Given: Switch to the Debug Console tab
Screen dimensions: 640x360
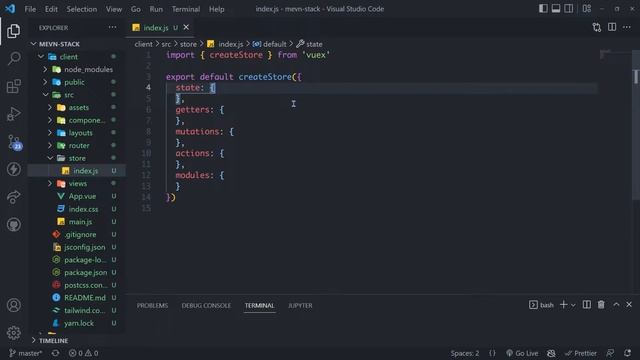Looking at the screenshot, I should pyautogui.click(x=206, y=305).
